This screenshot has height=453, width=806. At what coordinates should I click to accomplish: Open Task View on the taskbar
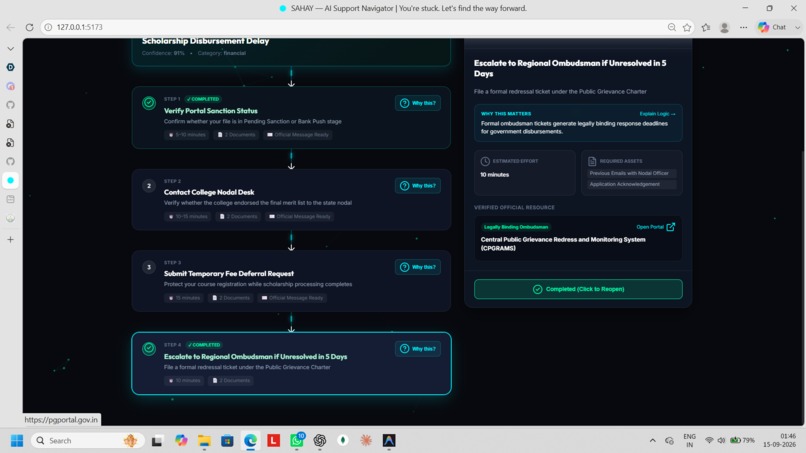157,441
